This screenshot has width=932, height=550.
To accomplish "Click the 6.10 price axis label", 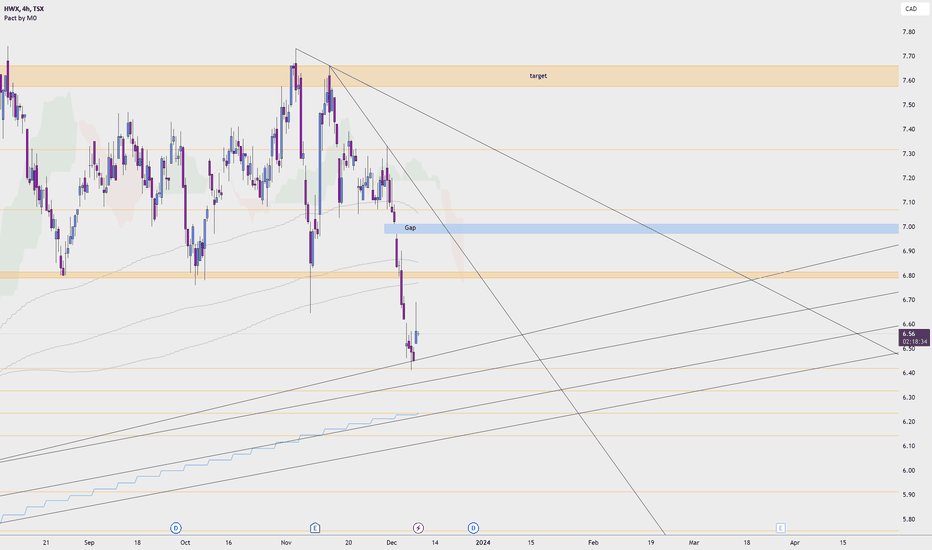I will pos(908,447).
